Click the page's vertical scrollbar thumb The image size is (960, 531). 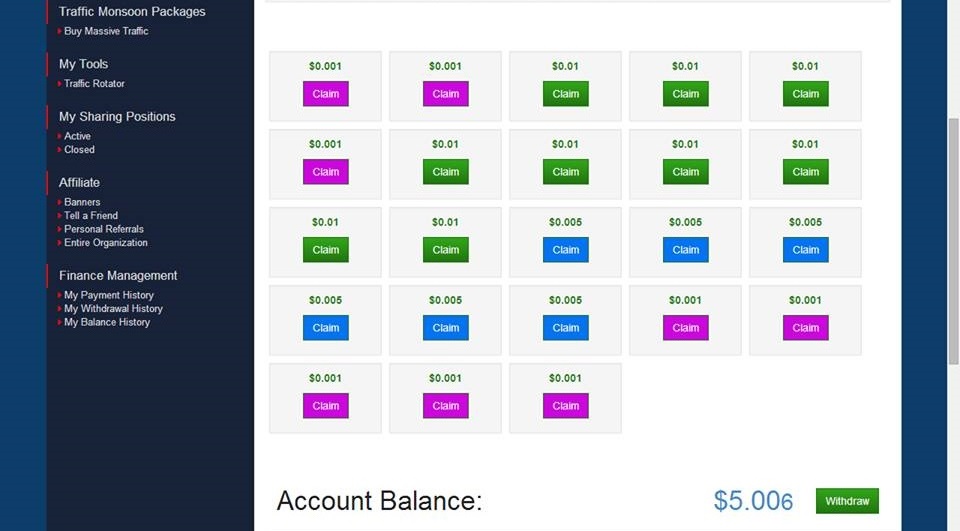coord(953,240)
